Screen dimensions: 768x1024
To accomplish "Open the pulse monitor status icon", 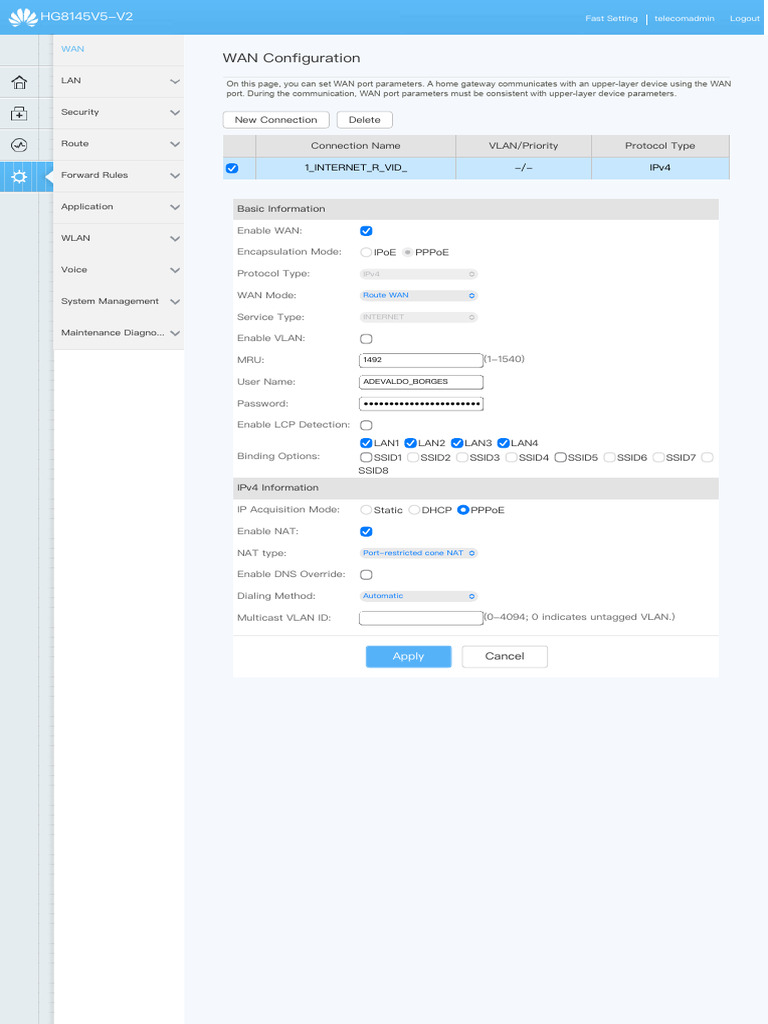I will 19,145.
